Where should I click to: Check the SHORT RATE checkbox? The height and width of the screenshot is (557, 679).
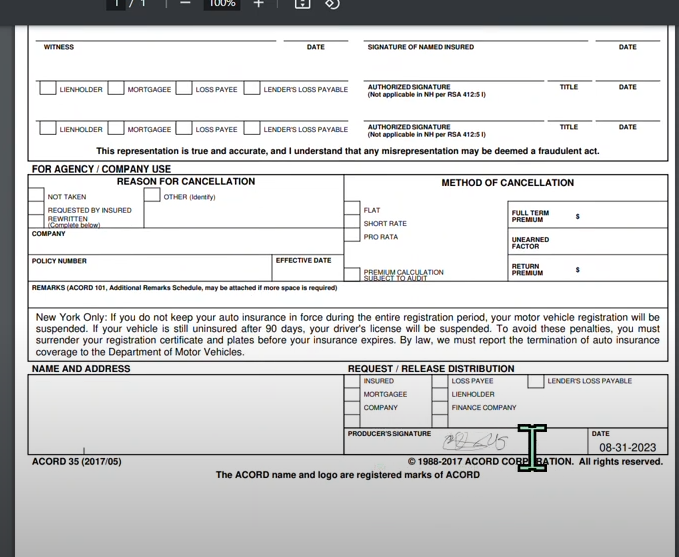click(x=352, y=222)
